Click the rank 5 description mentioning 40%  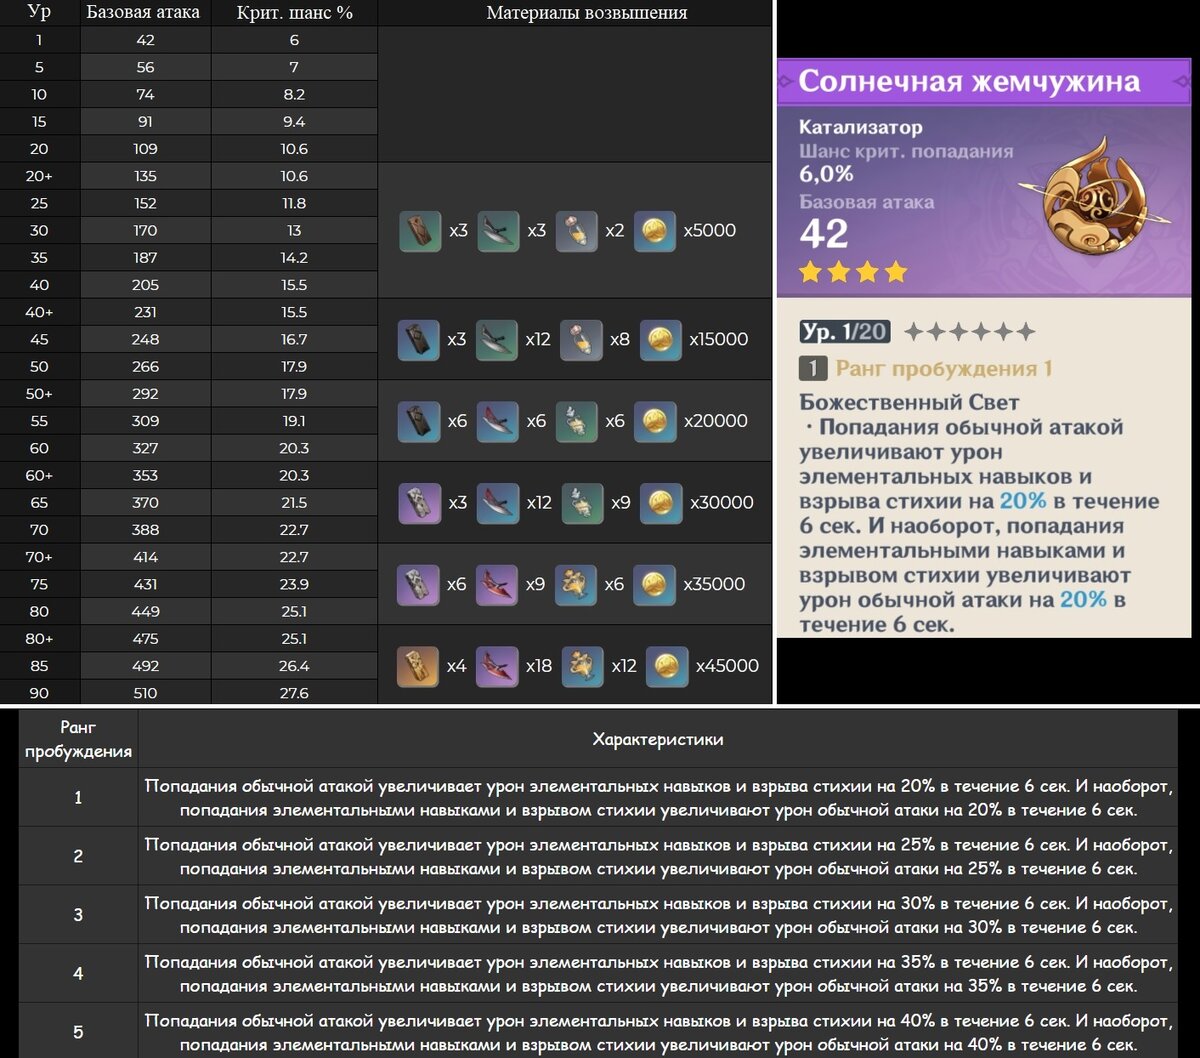pos(658,1033)
